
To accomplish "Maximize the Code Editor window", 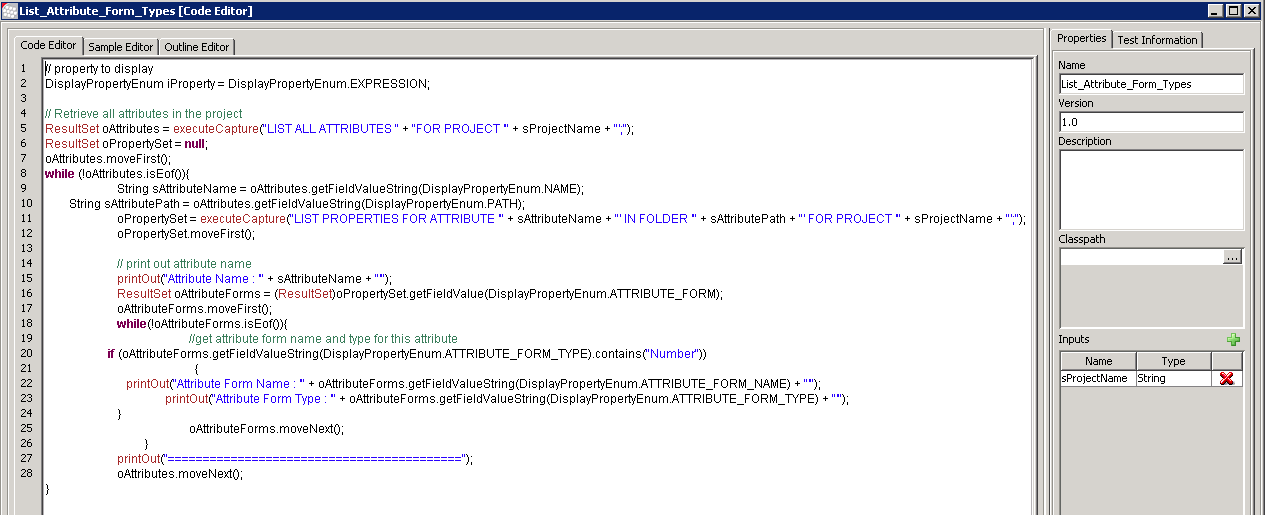I will pyautogui.click(x=1234, y=11).
